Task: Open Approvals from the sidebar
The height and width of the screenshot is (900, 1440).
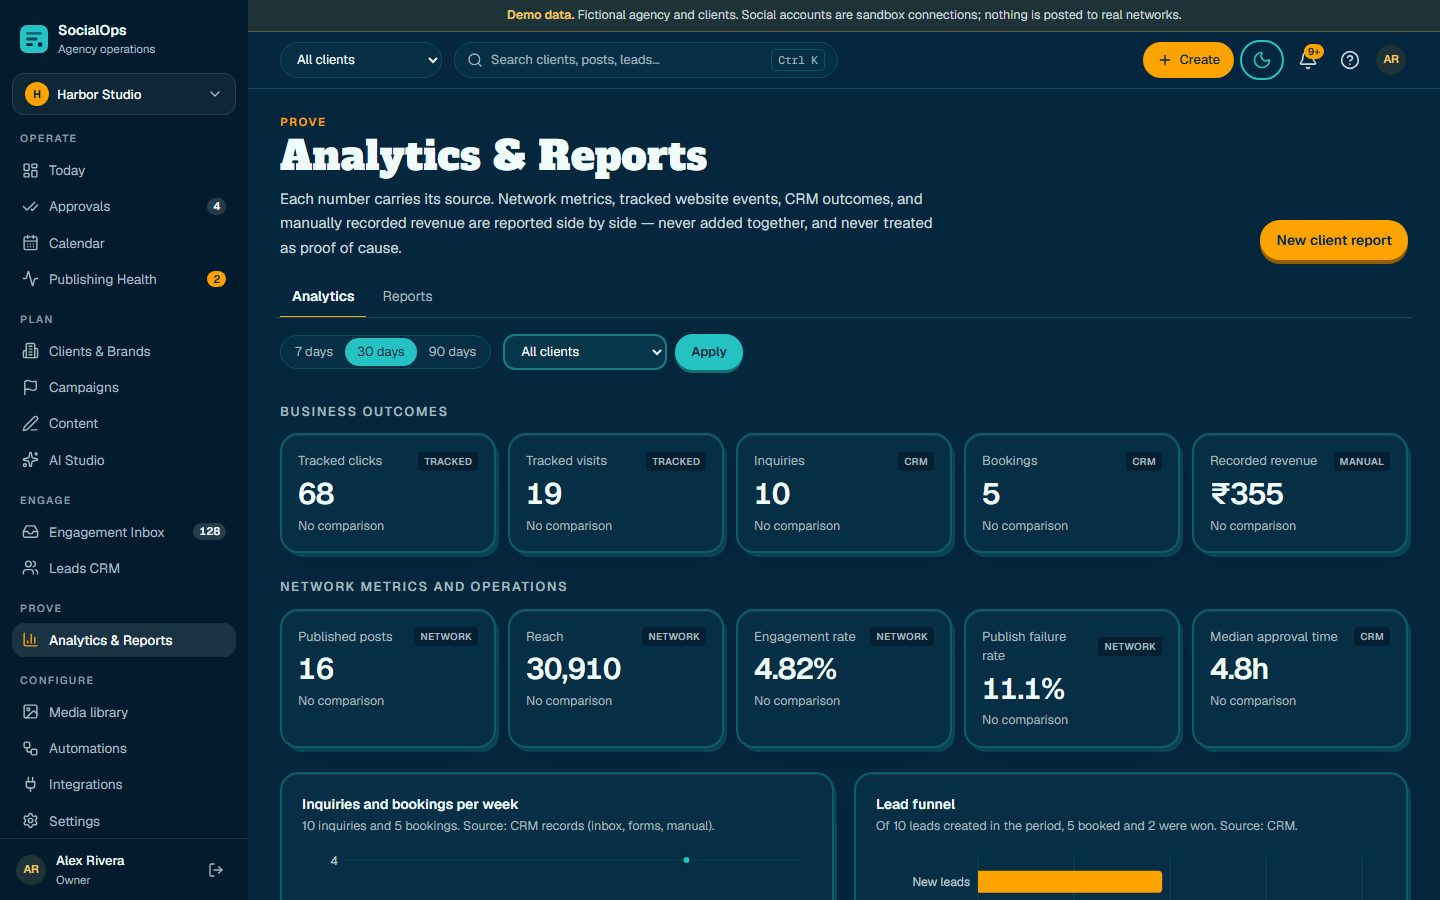Action: coord(124,206)
